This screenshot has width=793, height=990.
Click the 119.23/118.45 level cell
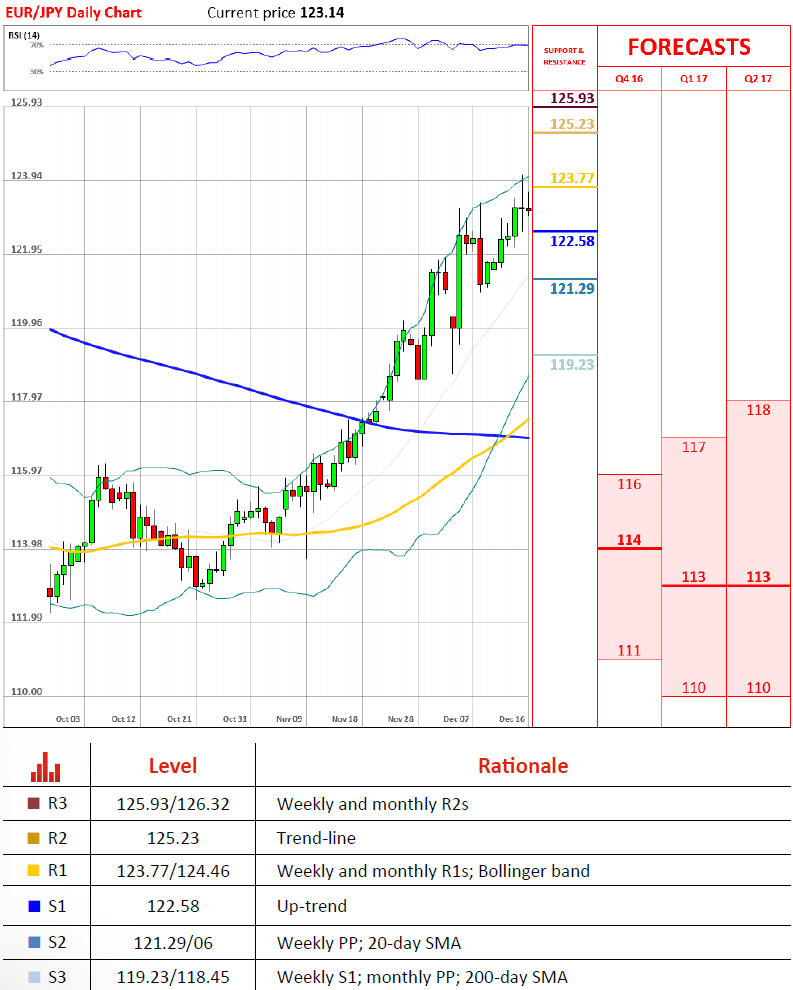[173, 977]
